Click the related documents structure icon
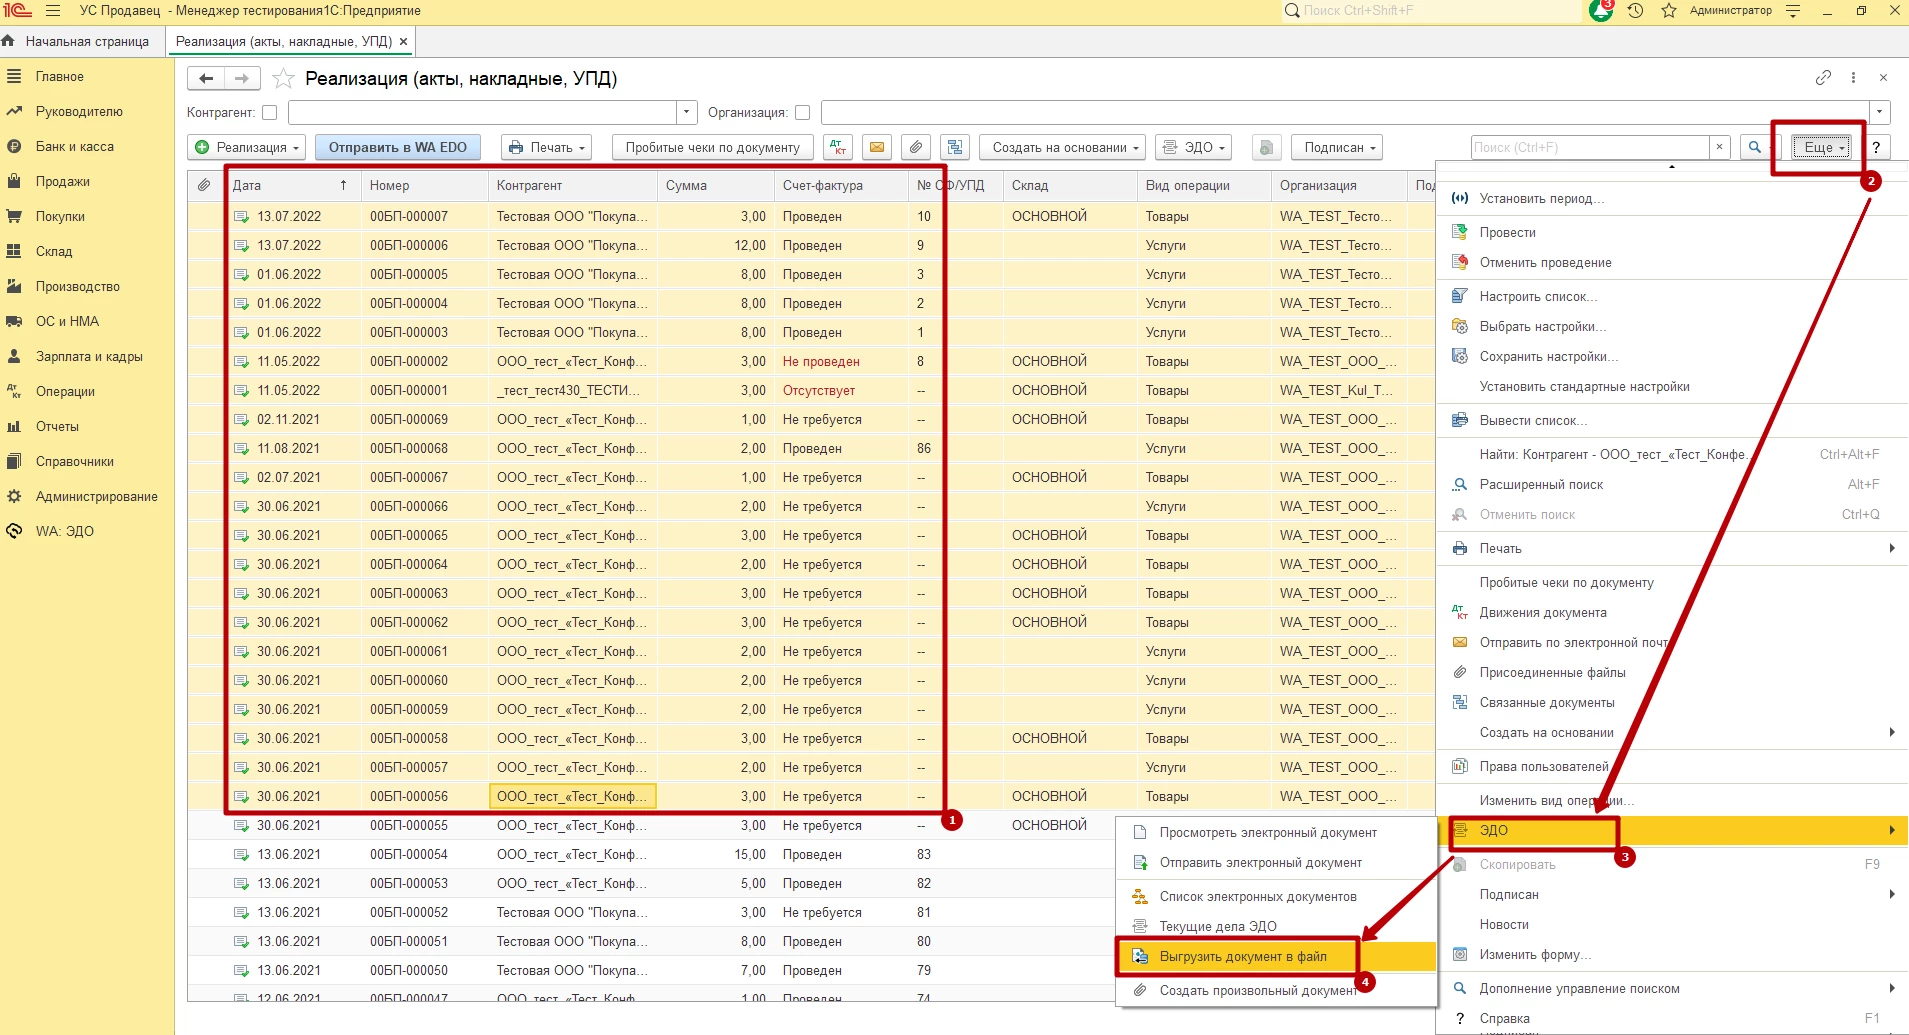The height and width of the screenshot is (1035, 1909). tap(955, 147)
